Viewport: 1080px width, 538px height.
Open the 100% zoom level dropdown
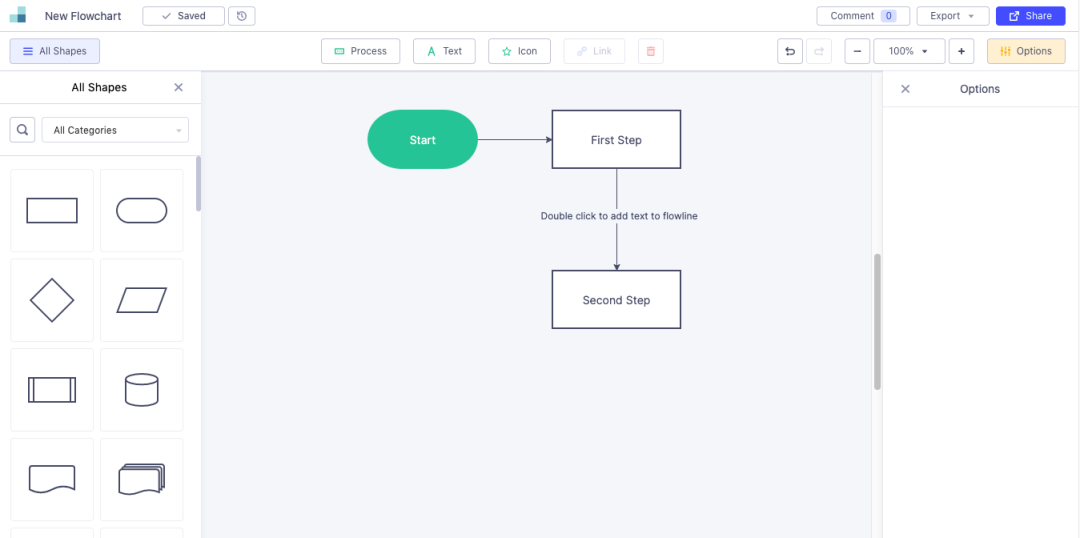click(x=909, y=51)
